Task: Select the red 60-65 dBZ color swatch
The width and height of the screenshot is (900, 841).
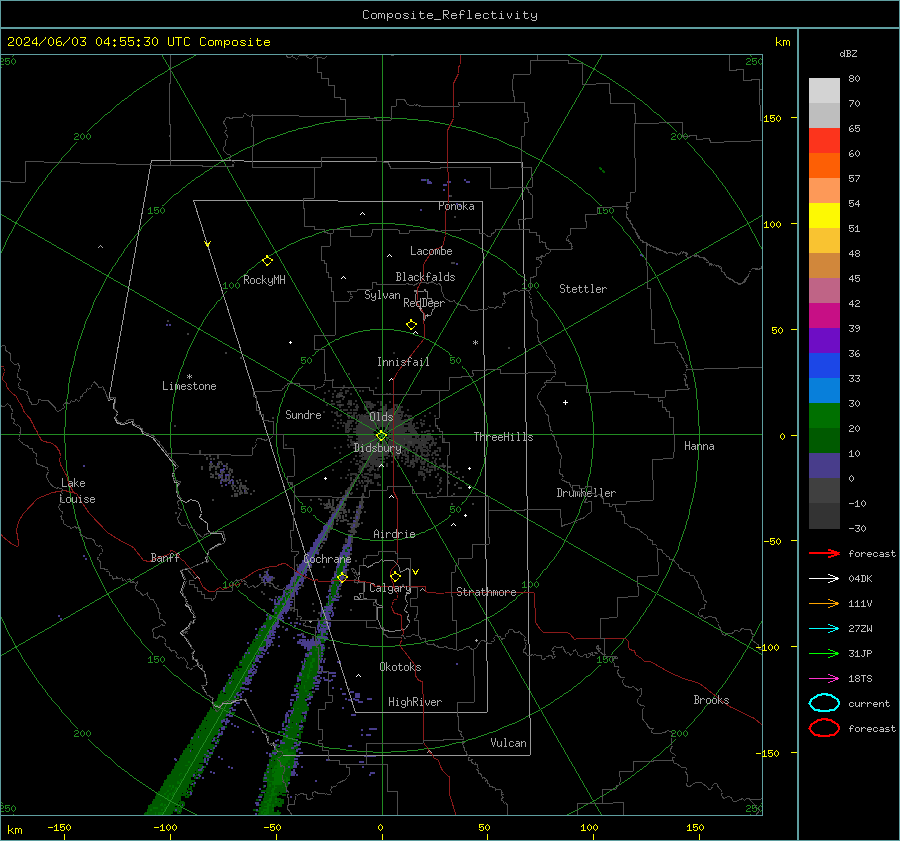Action: coord(824,141)
